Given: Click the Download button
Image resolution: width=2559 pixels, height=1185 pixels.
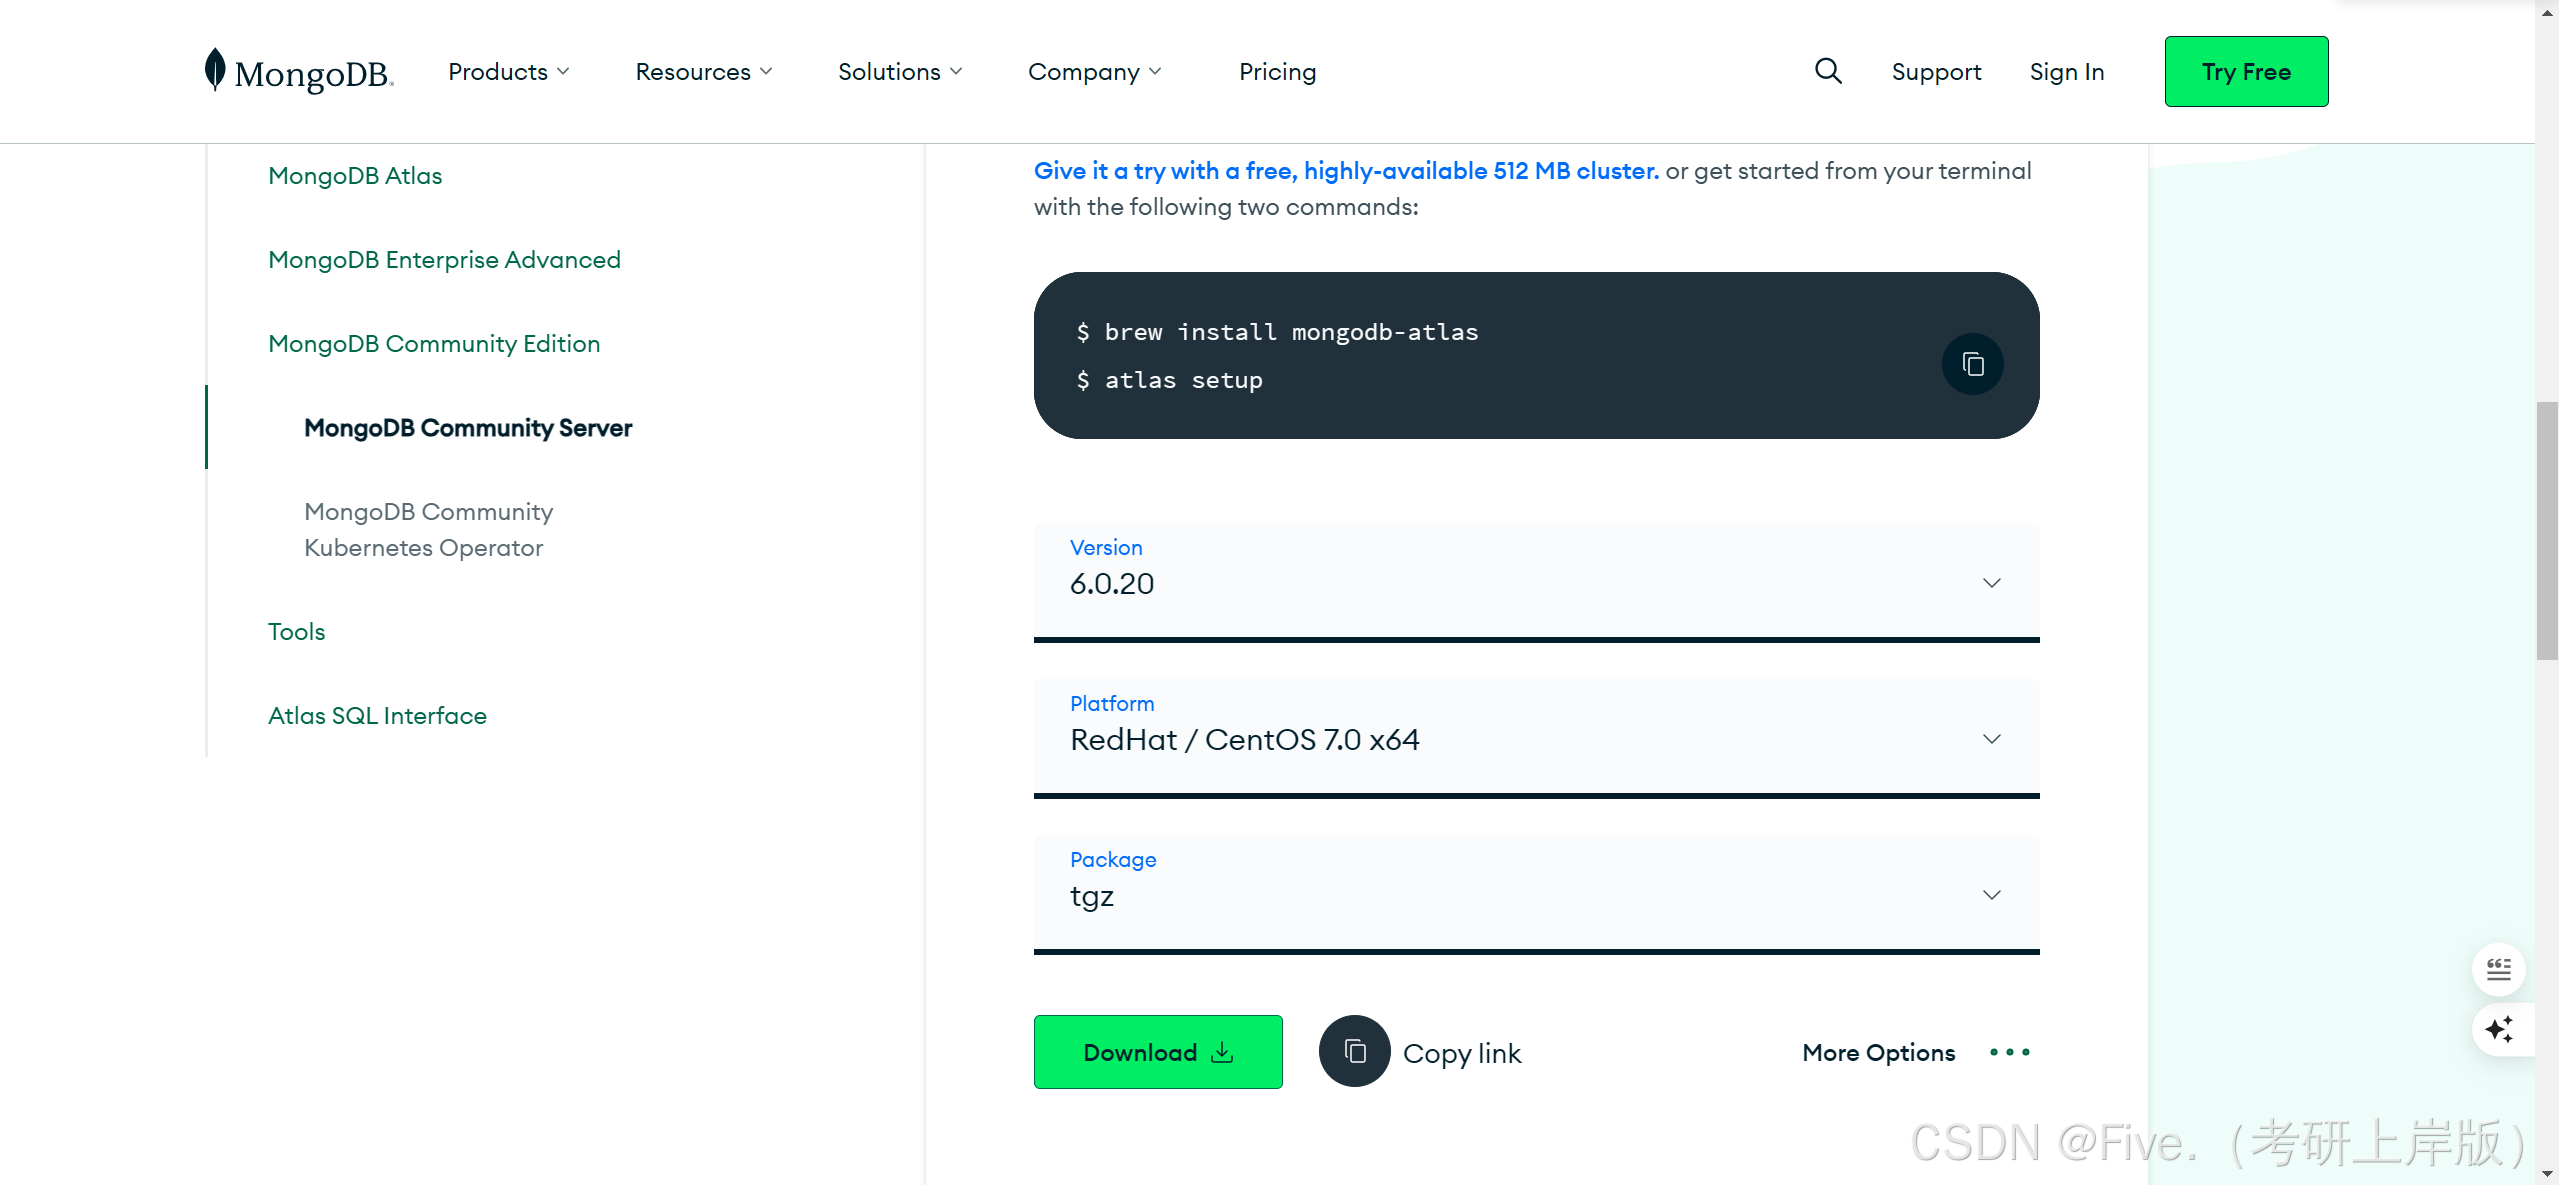Looking at the screenshot, I should pyautogui.click(x=1157, y=1052).
